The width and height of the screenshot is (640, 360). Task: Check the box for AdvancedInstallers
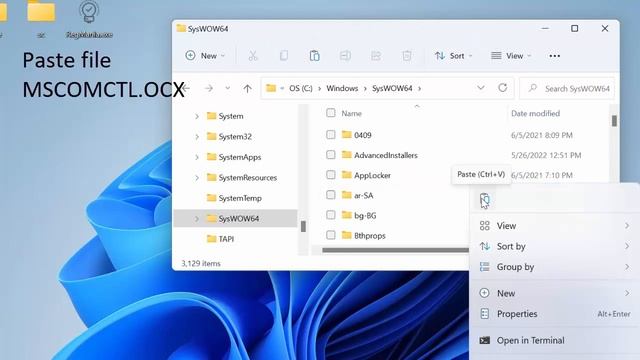tap(331, 154)
